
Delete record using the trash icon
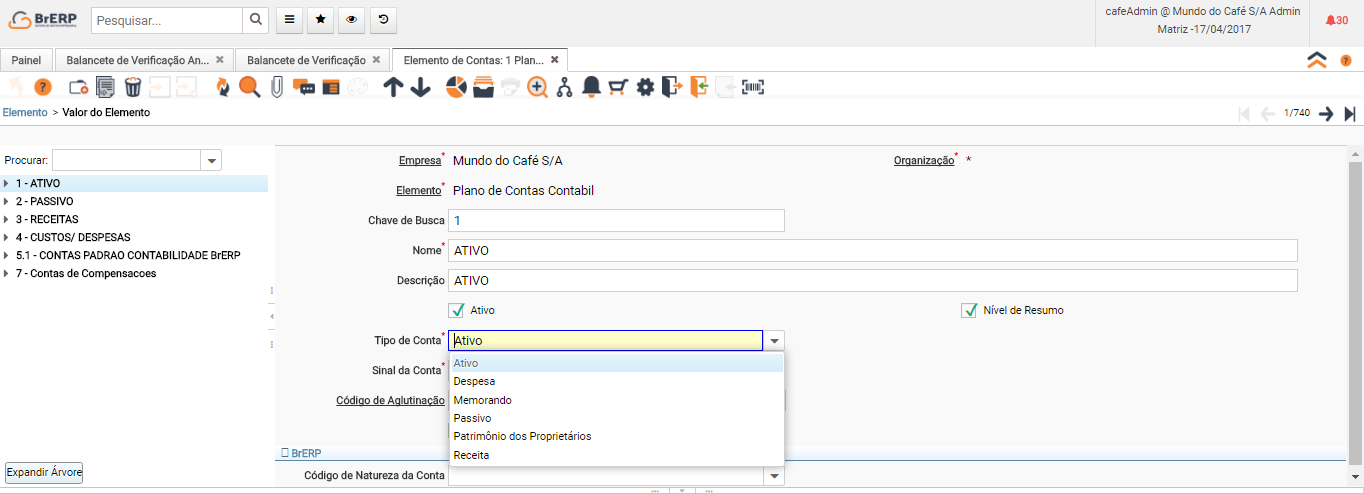click(x=132, y=88)
